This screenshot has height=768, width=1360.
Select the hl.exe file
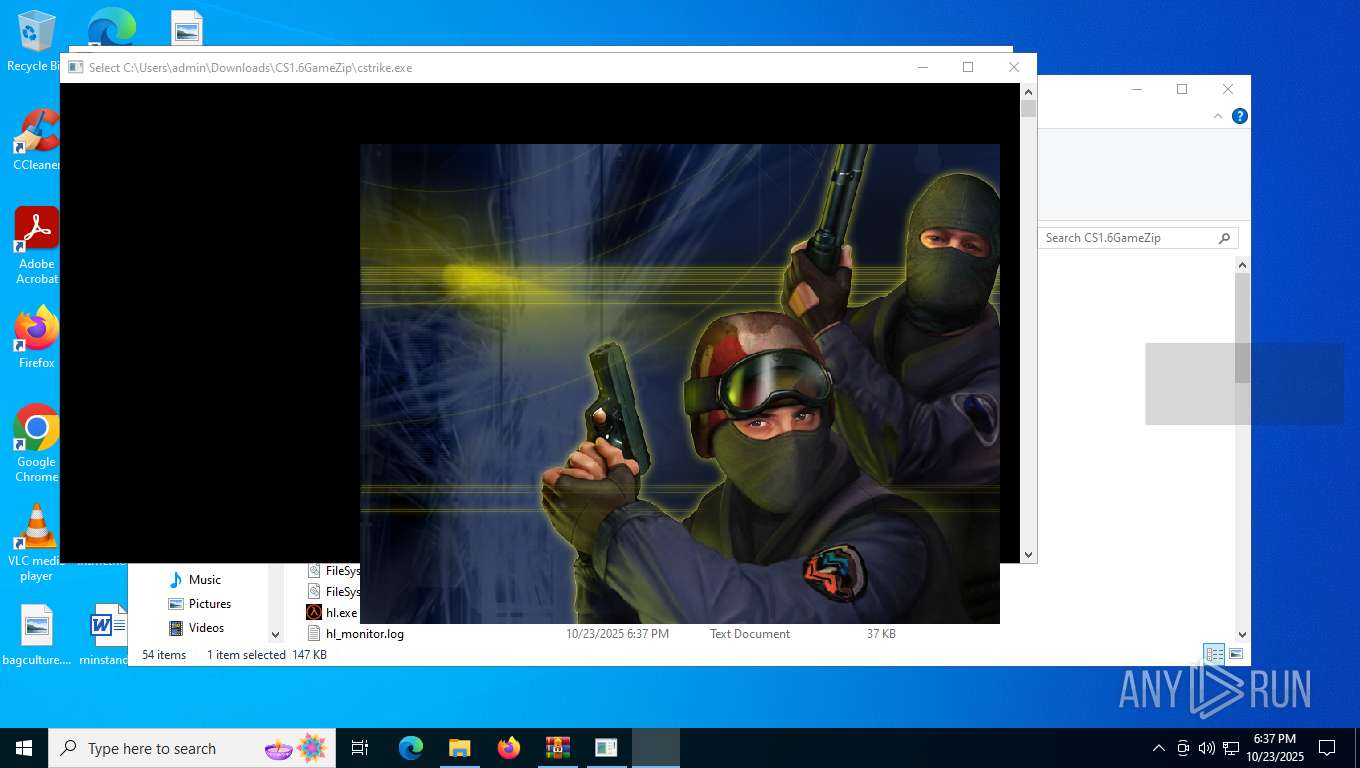click(x=332, y=612)
